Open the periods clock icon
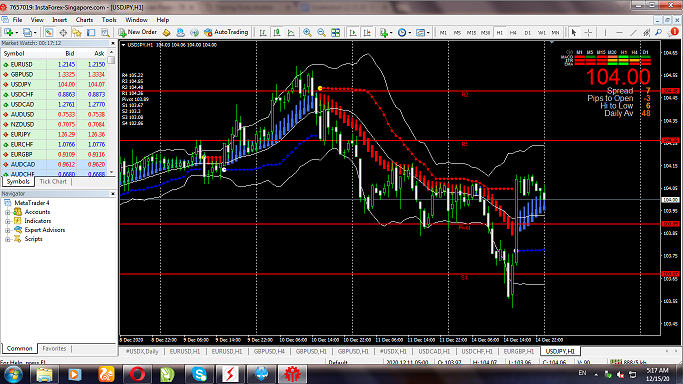683x384 pixels. pyautogui.click(x=402, y=32)
